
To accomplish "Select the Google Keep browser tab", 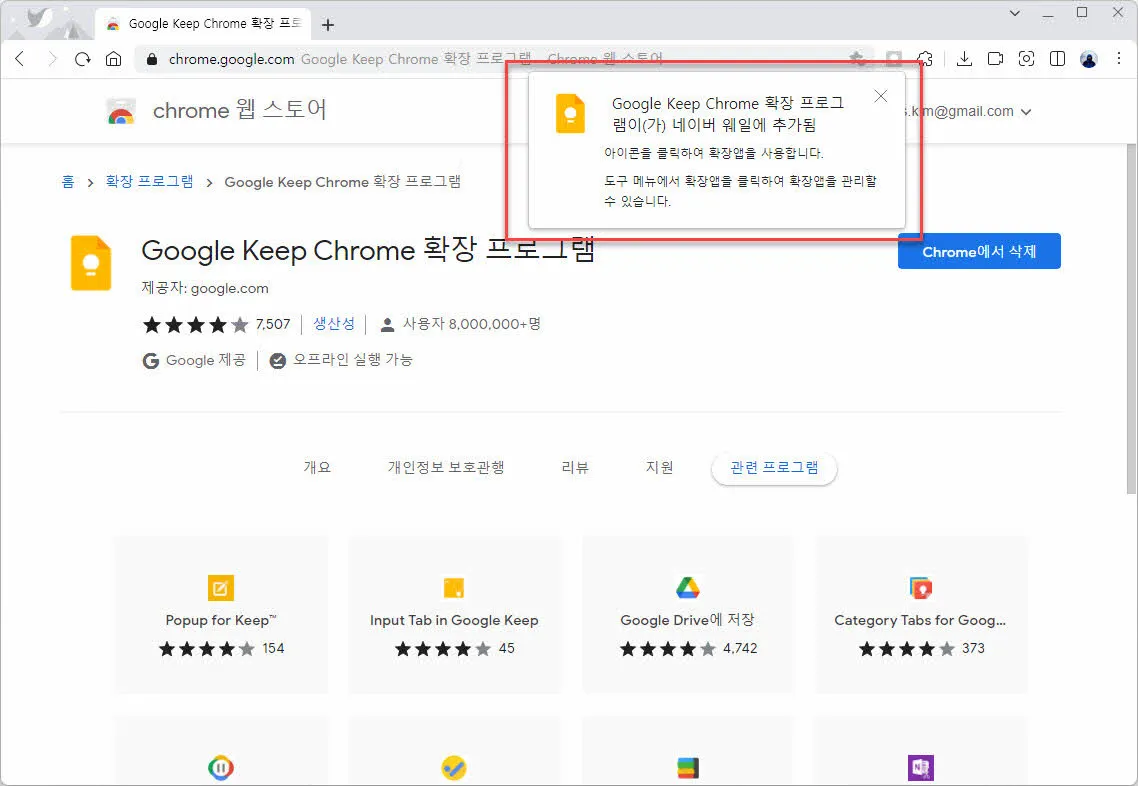I will tap(203, 24).
